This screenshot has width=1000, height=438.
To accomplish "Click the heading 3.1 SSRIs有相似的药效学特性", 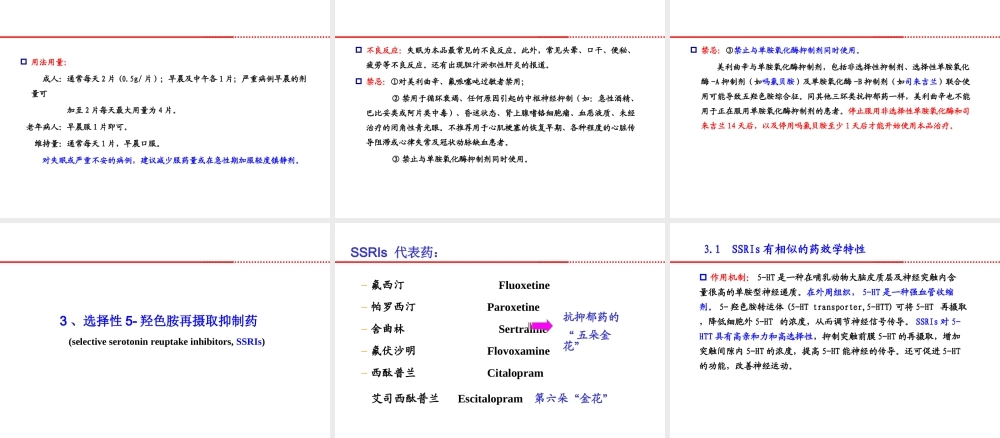I will click(784, 249).
